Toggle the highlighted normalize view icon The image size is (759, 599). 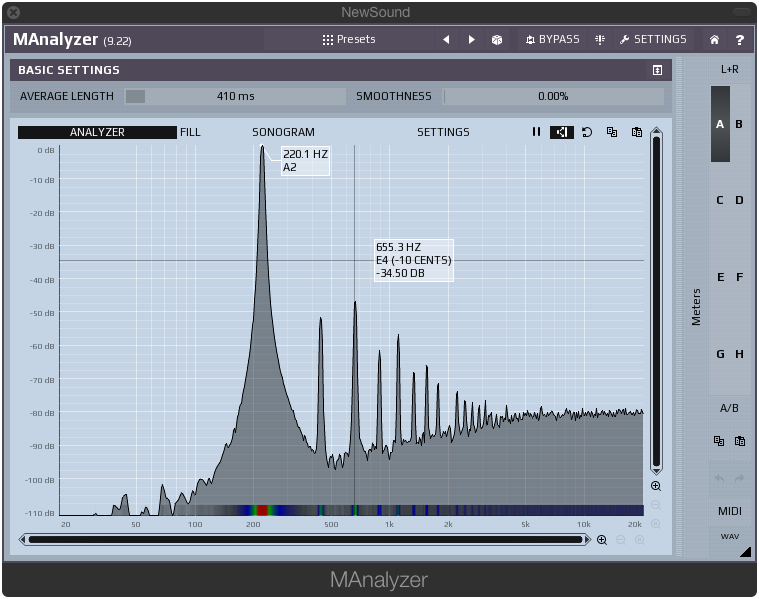tap(562, 132)
